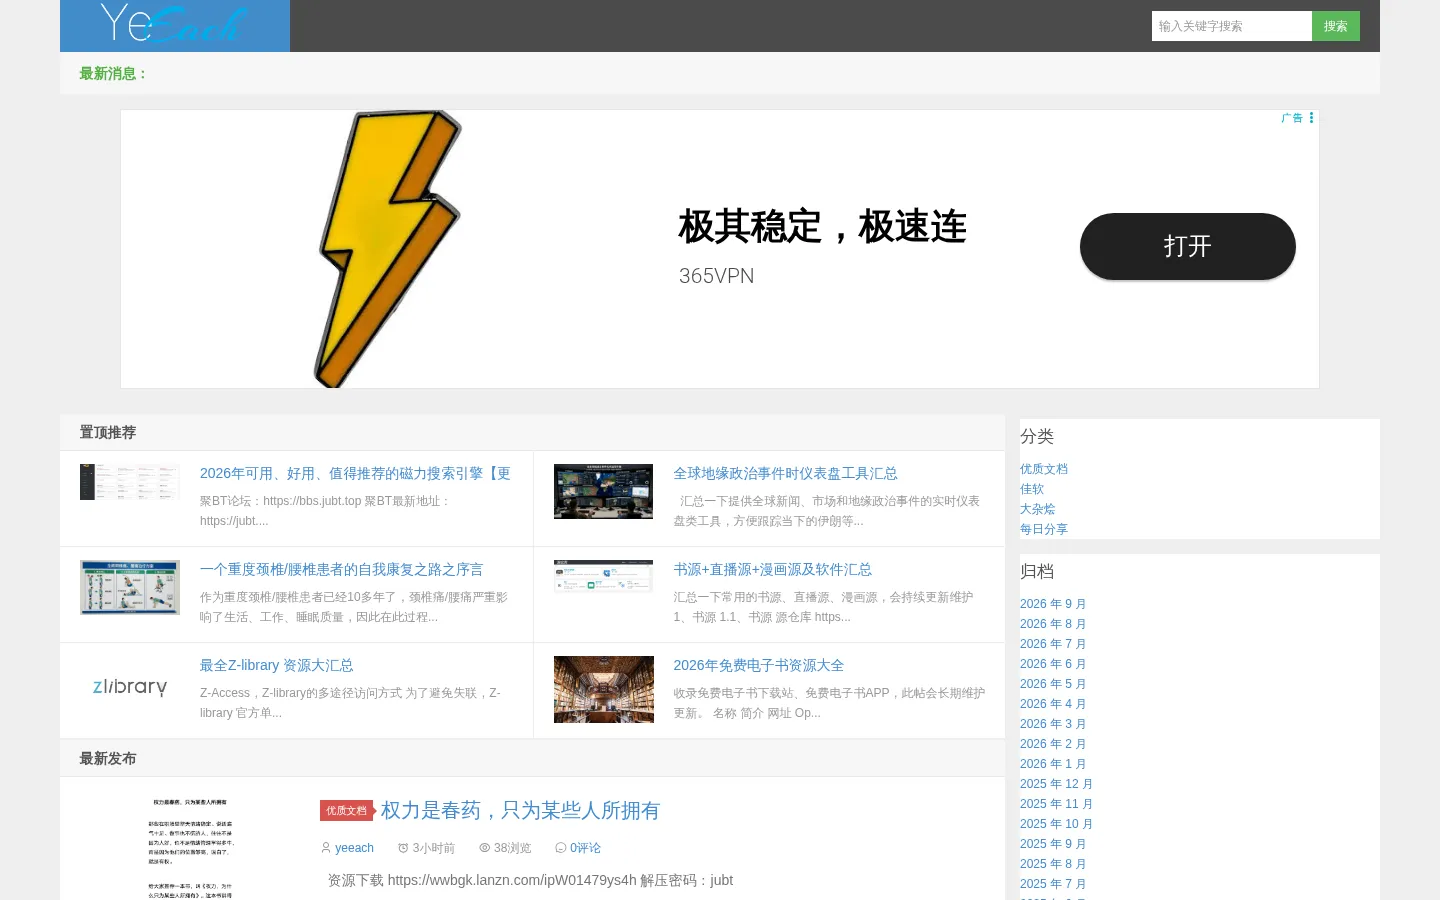Open 一个重度颈椎/腰椎患者的自我康复之路 article
Screen dimensions: 1440x900
(x=341, y=569)
